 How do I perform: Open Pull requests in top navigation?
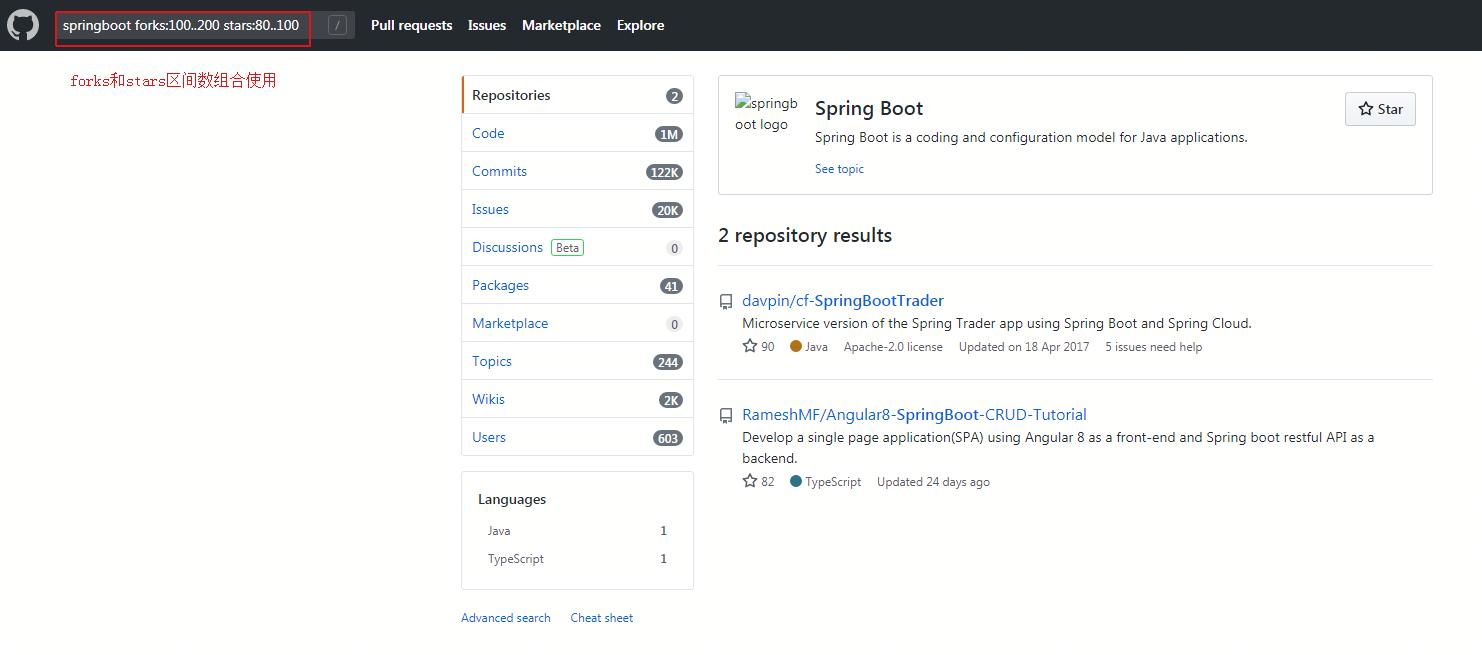411,25
